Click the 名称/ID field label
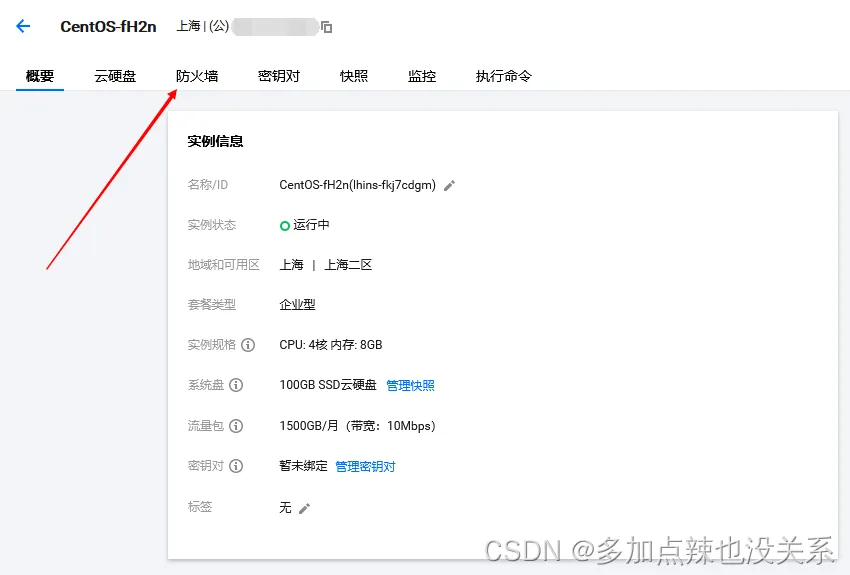The height and width of the screenshot is (575, 850). 208,185
